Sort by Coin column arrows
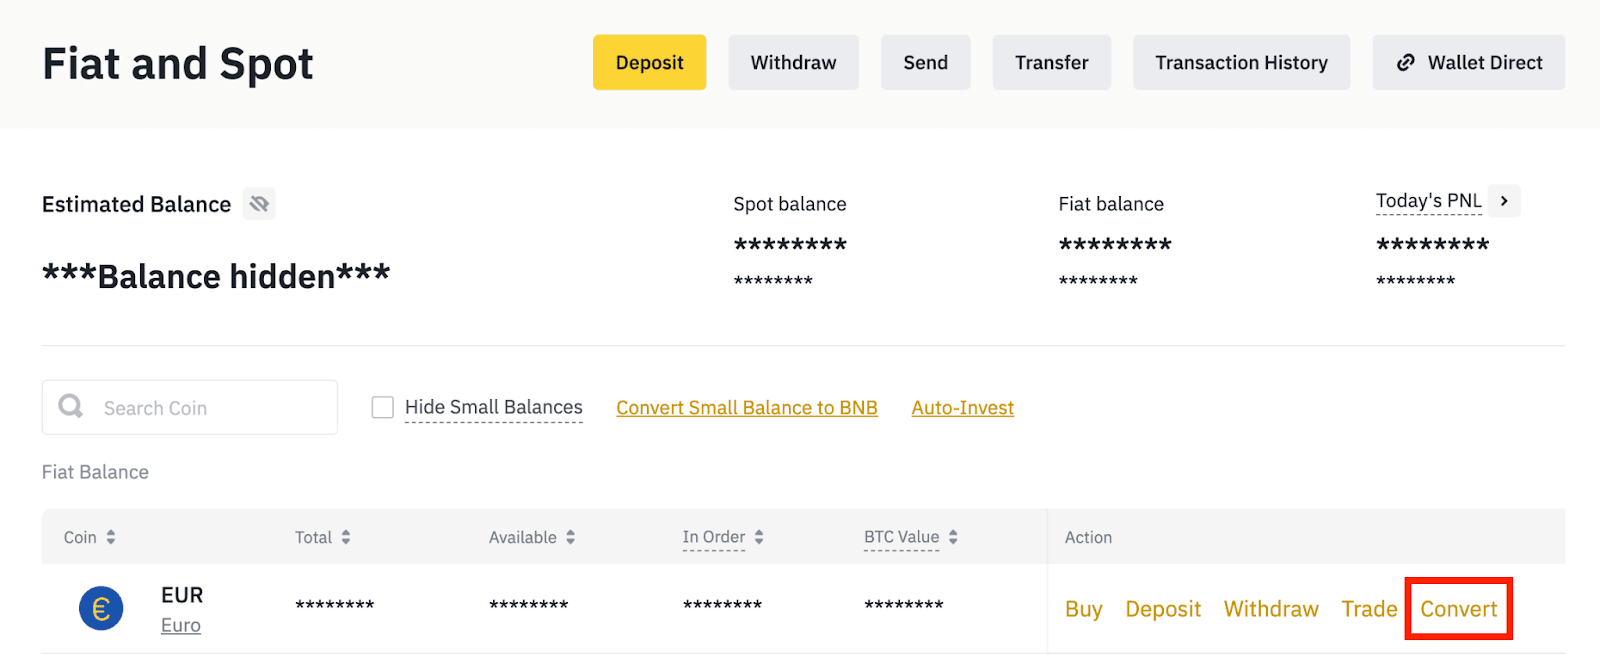Image resolution: width=1600 pixels, height=655 pixels. point(111,537)
